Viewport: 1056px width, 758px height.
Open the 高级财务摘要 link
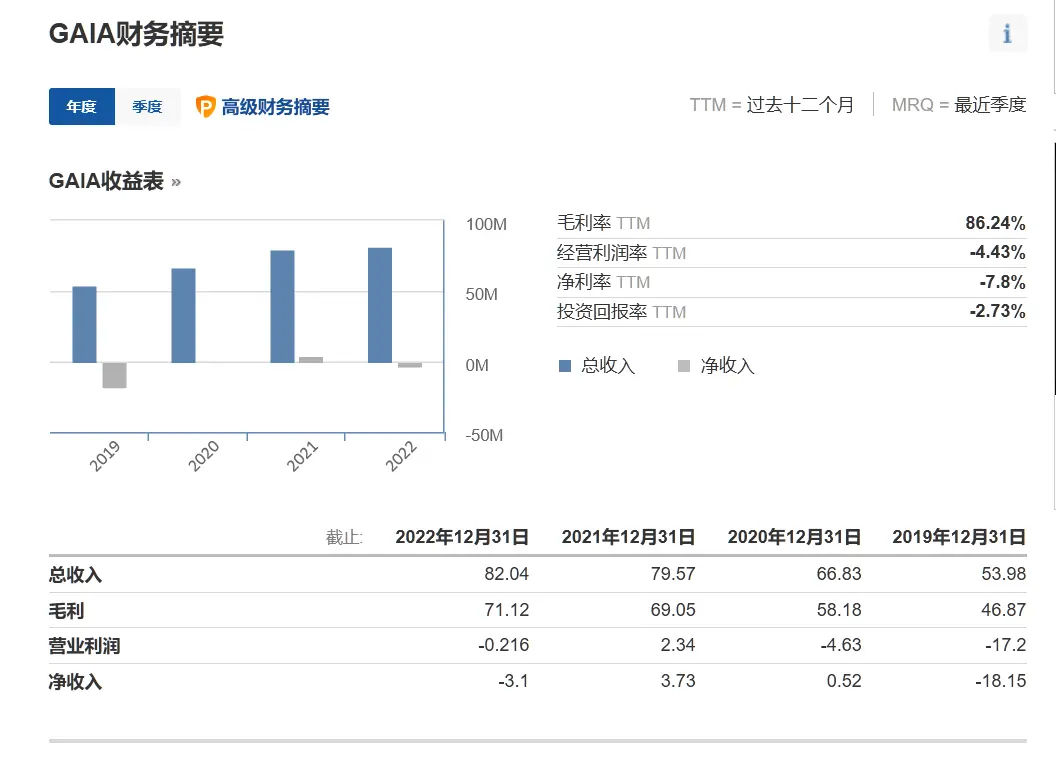[275, 106]
